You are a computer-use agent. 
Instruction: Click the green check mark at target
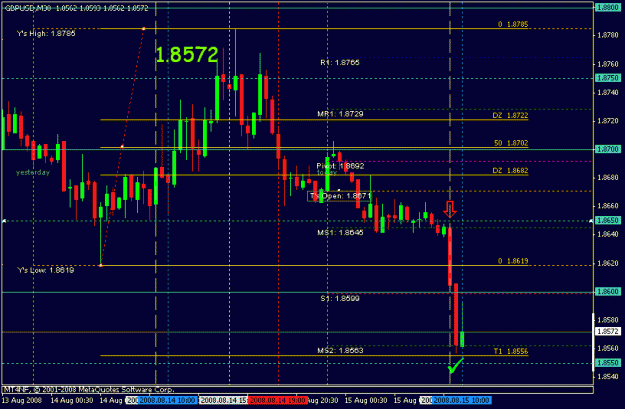(455, 365)
